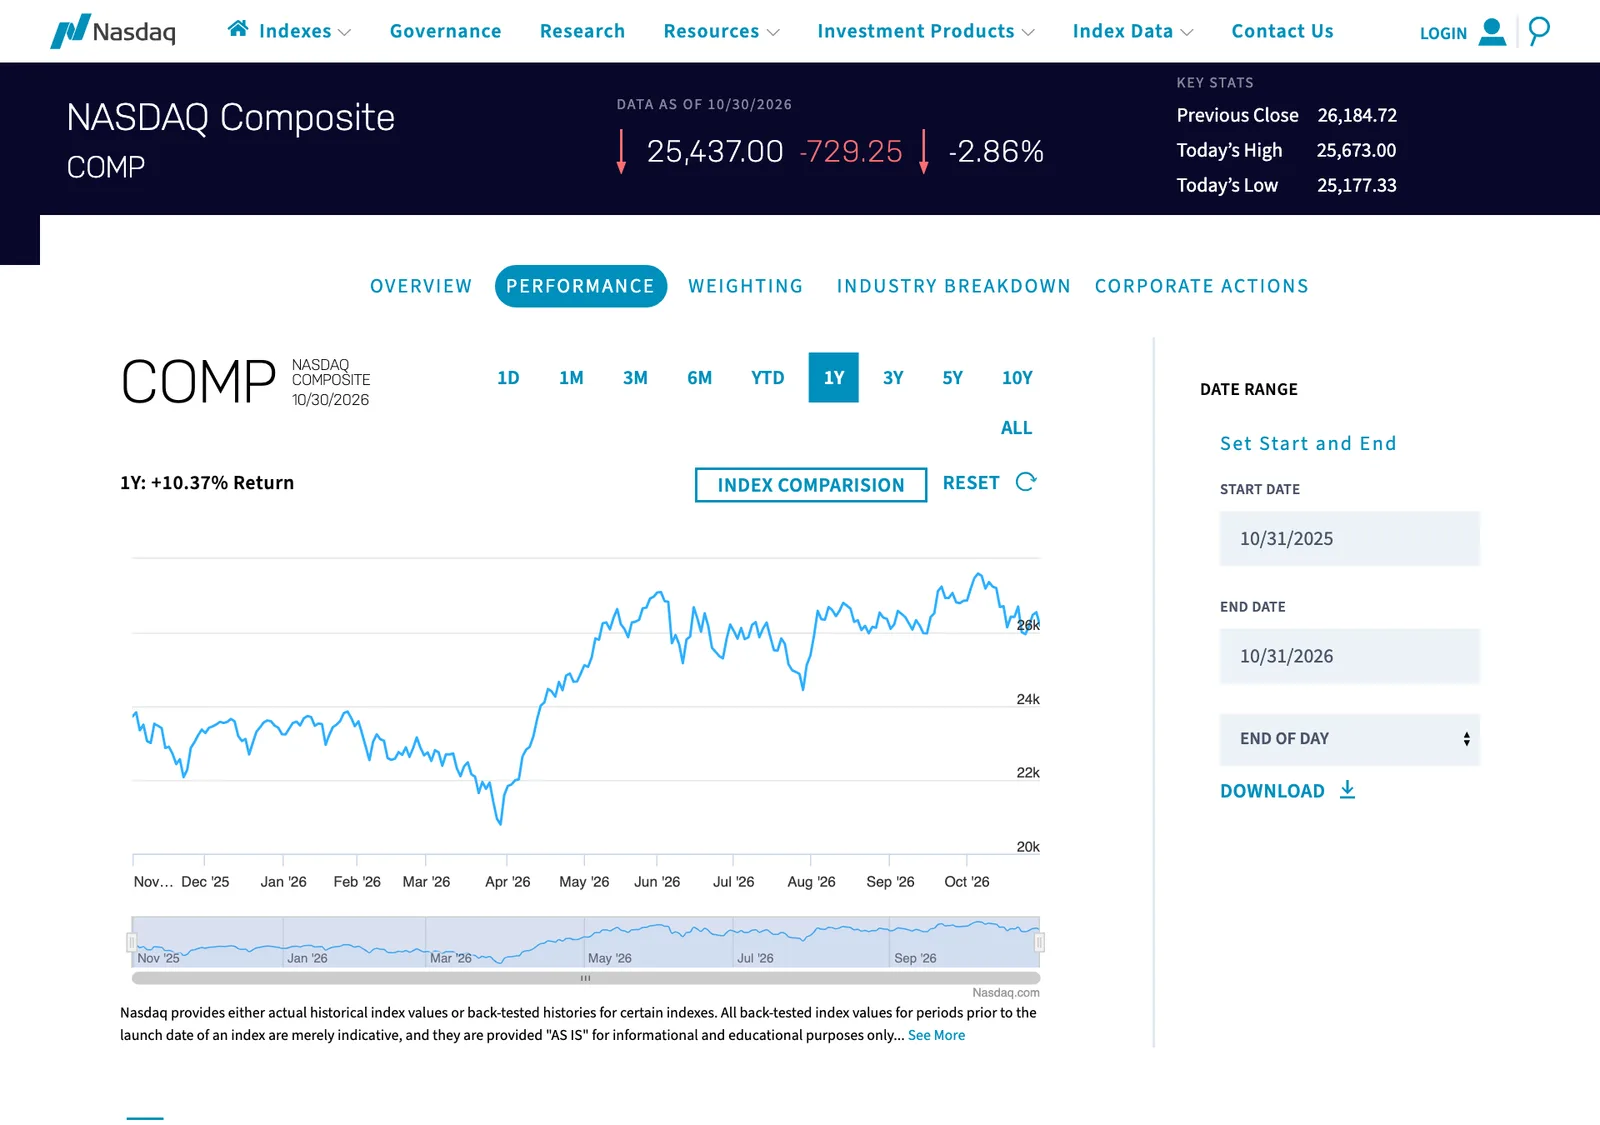This screenshot has width=1600, height=1125.
Task: Select the 3Y time range
Action: (x=893, y=378)
